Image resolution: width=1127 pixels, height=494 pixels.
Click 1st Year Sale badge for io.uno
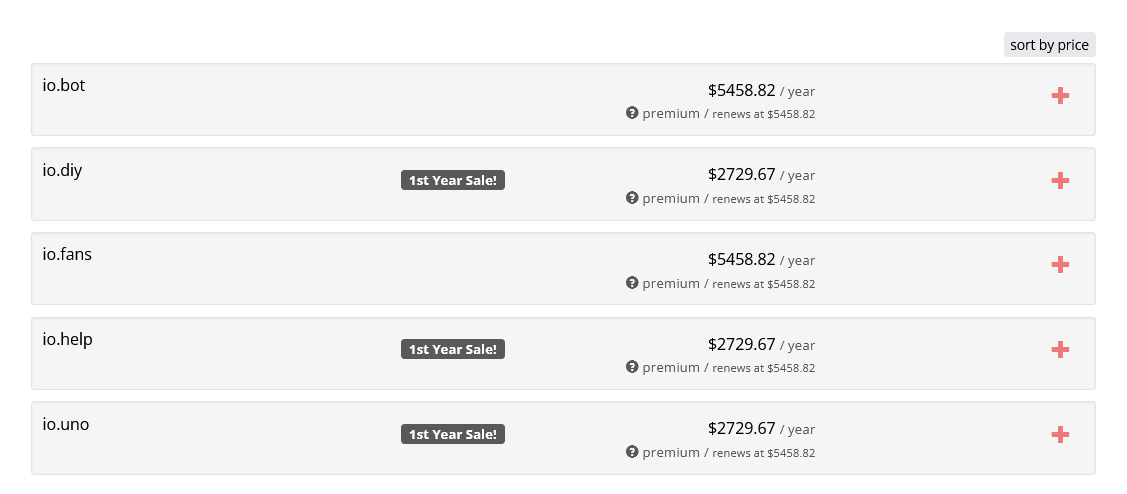click(x=453, y=434)
